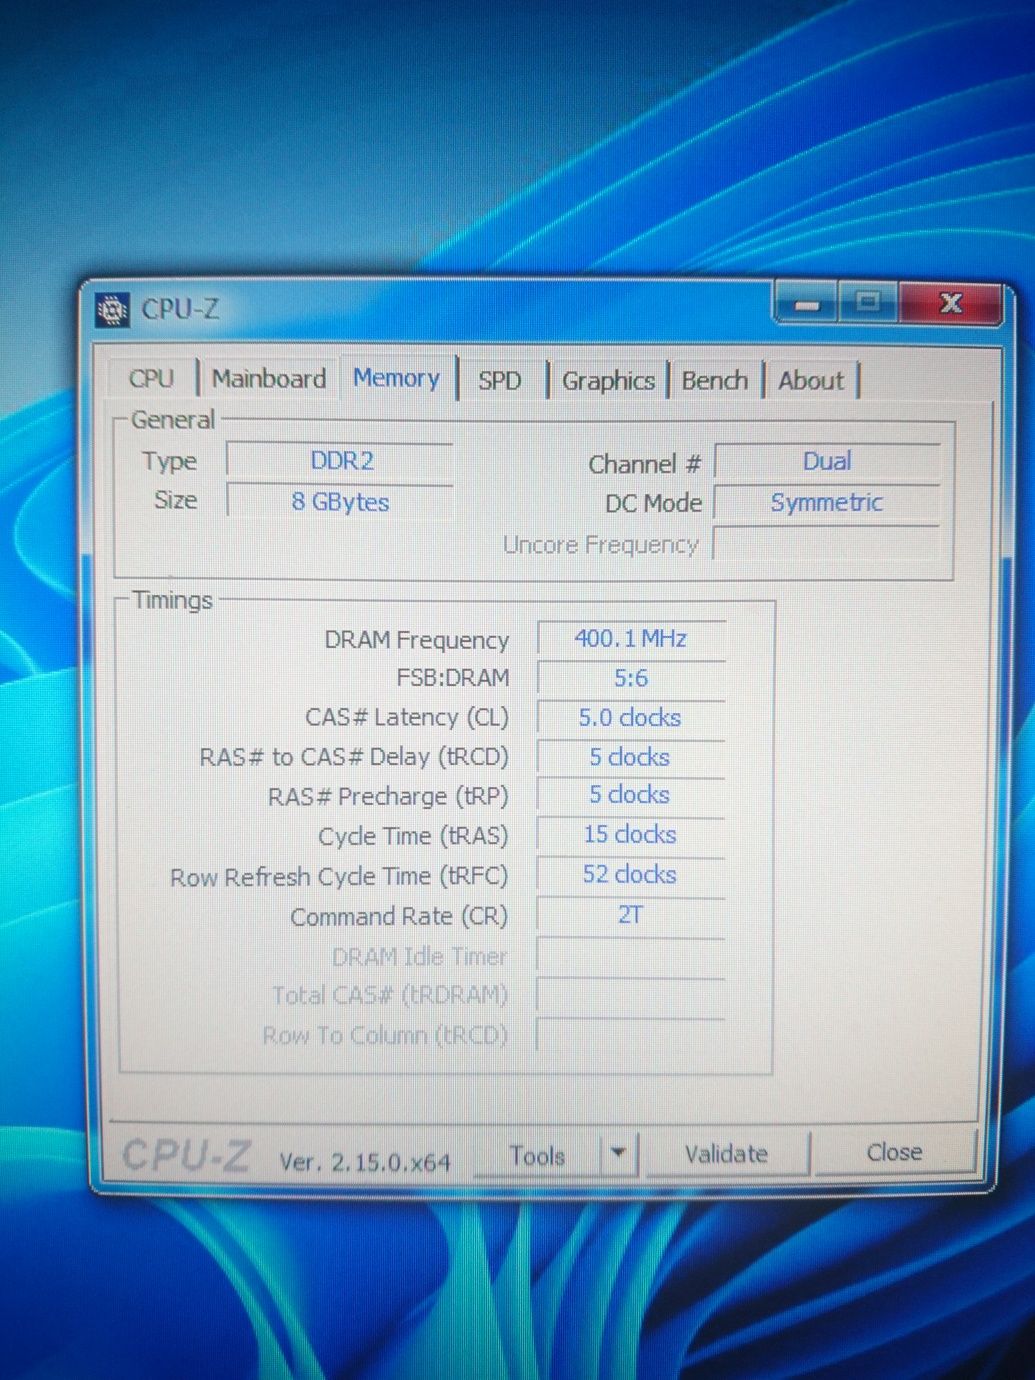Click the tRP 5 clocks value

[631, 795]
